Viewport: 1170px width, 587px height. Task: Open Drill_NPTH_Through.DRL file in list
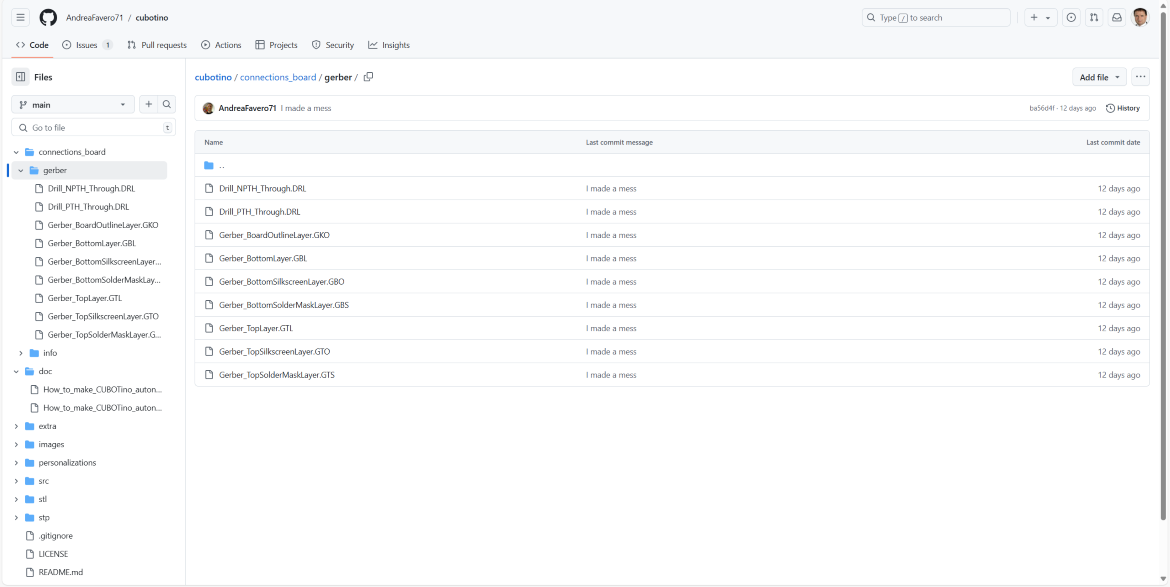pyautogui.click(x=263, y=189)
